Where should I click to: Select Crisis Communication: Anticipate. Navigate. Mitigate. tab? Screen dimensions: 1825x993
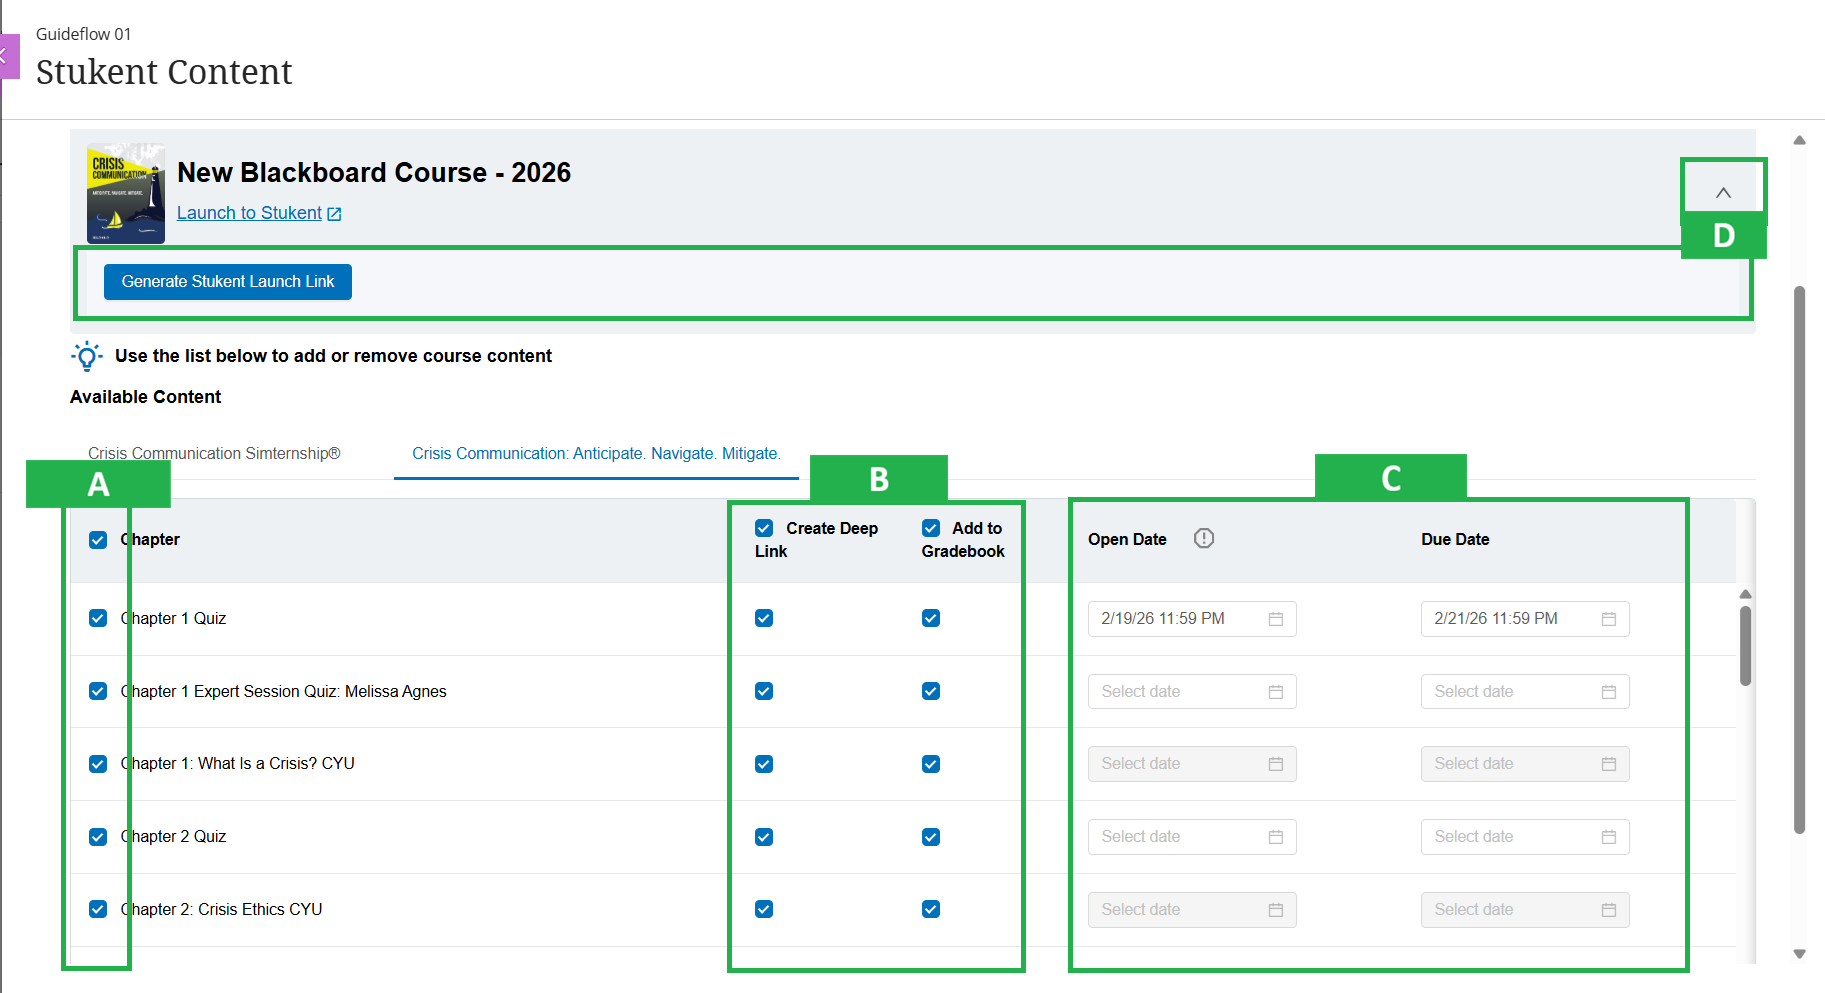coord(596,454)
